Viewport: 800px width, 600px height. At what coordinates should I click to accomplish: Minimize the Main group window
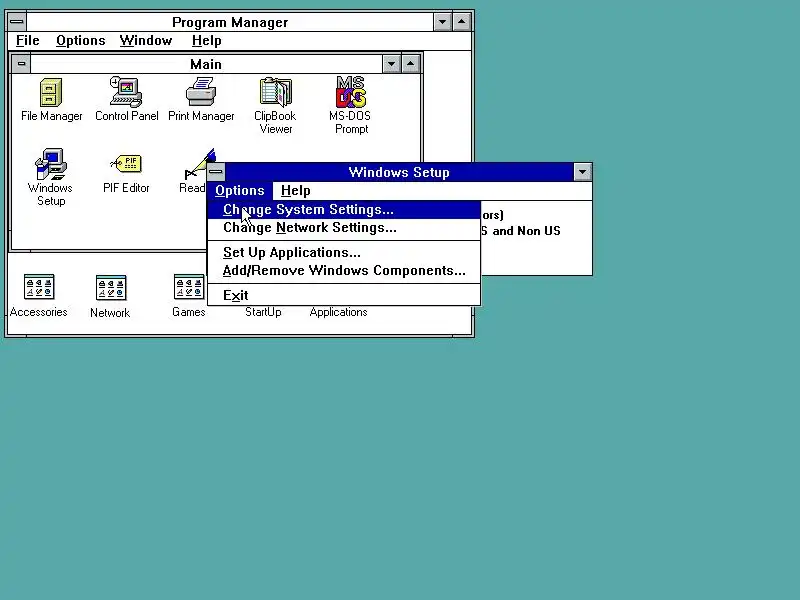click(x=391, y=64)
